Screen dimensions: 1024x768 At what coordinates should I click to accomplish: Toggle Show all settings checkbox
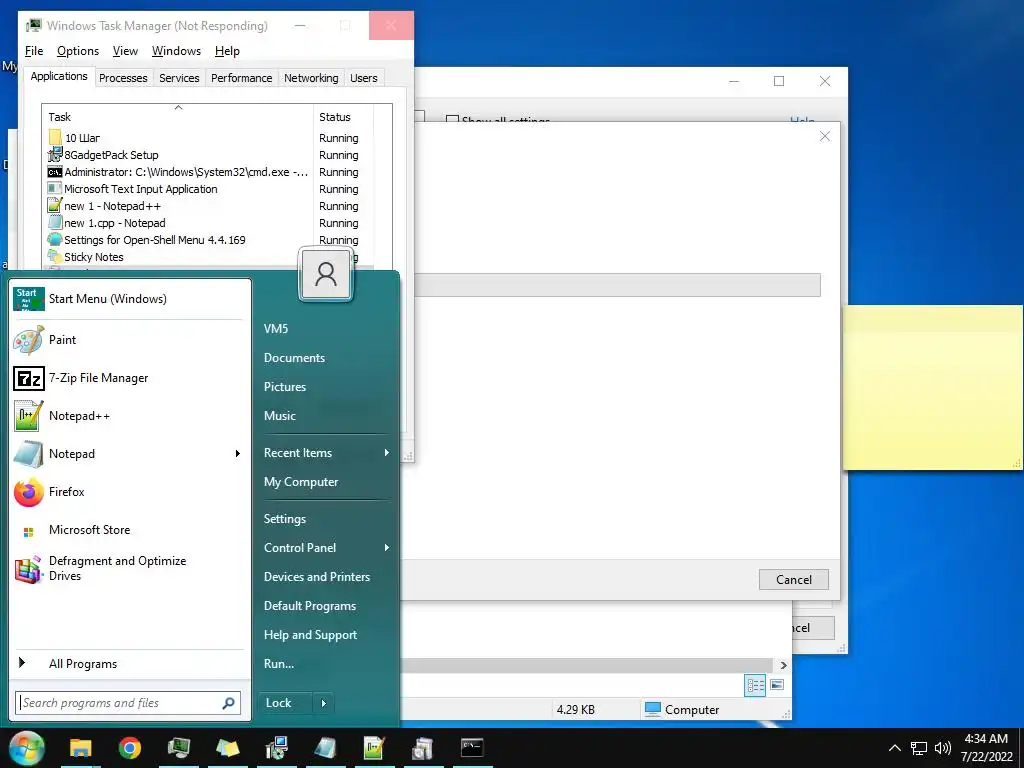(x=451, y=120)
